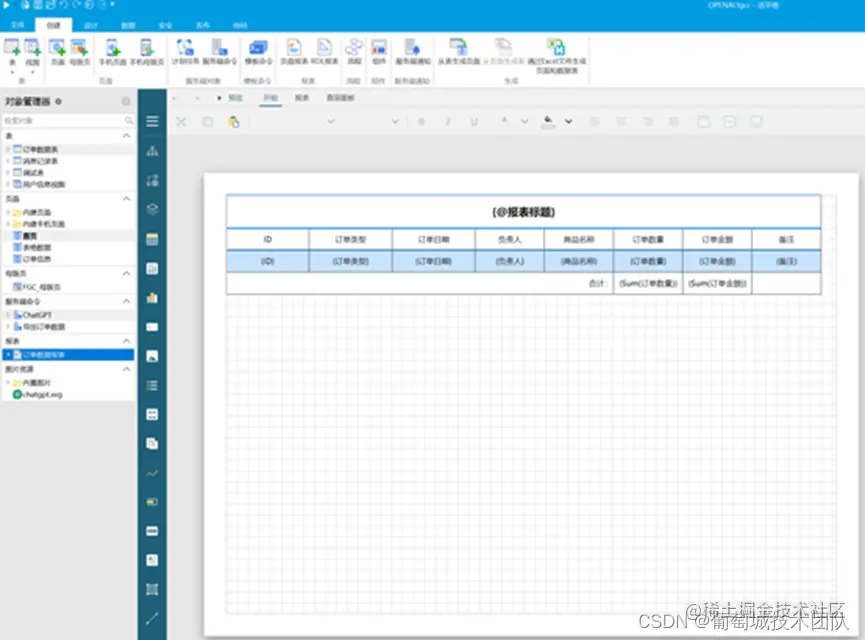This screenshot has width=865, height=640.
Task: Click the Run (play) button in the title bar
Action: point(7,5)
